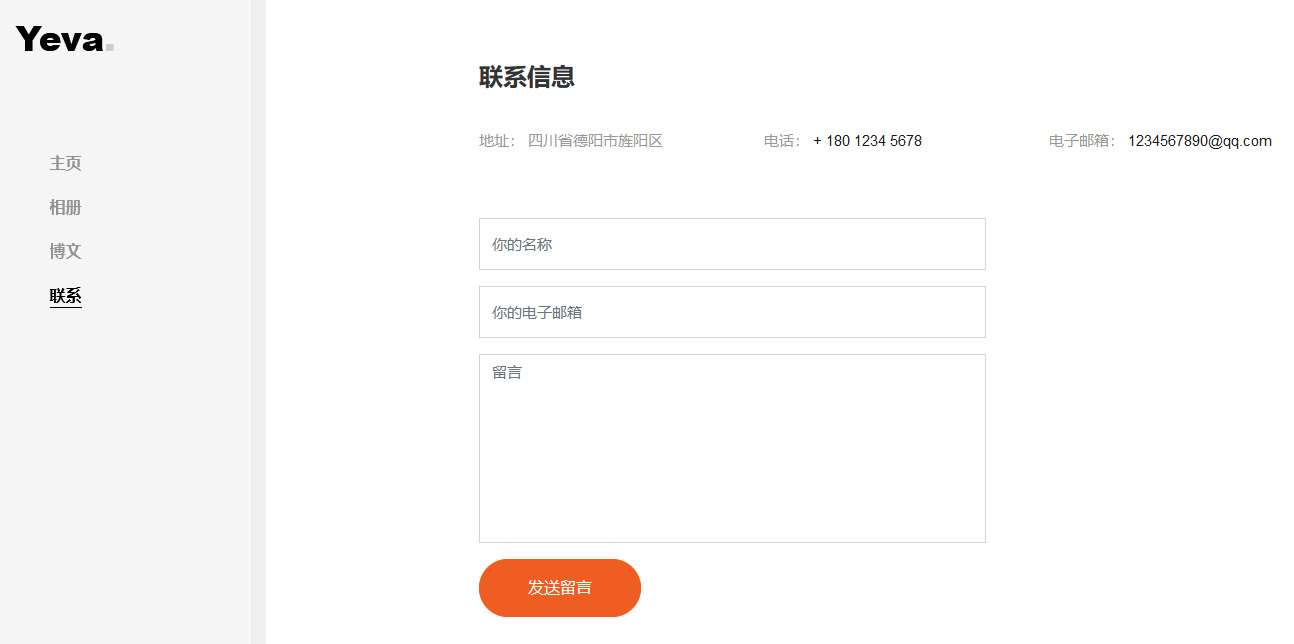Click the 电子邮箱 label
Viewport: 1294px width, 644px height.
1082,141
